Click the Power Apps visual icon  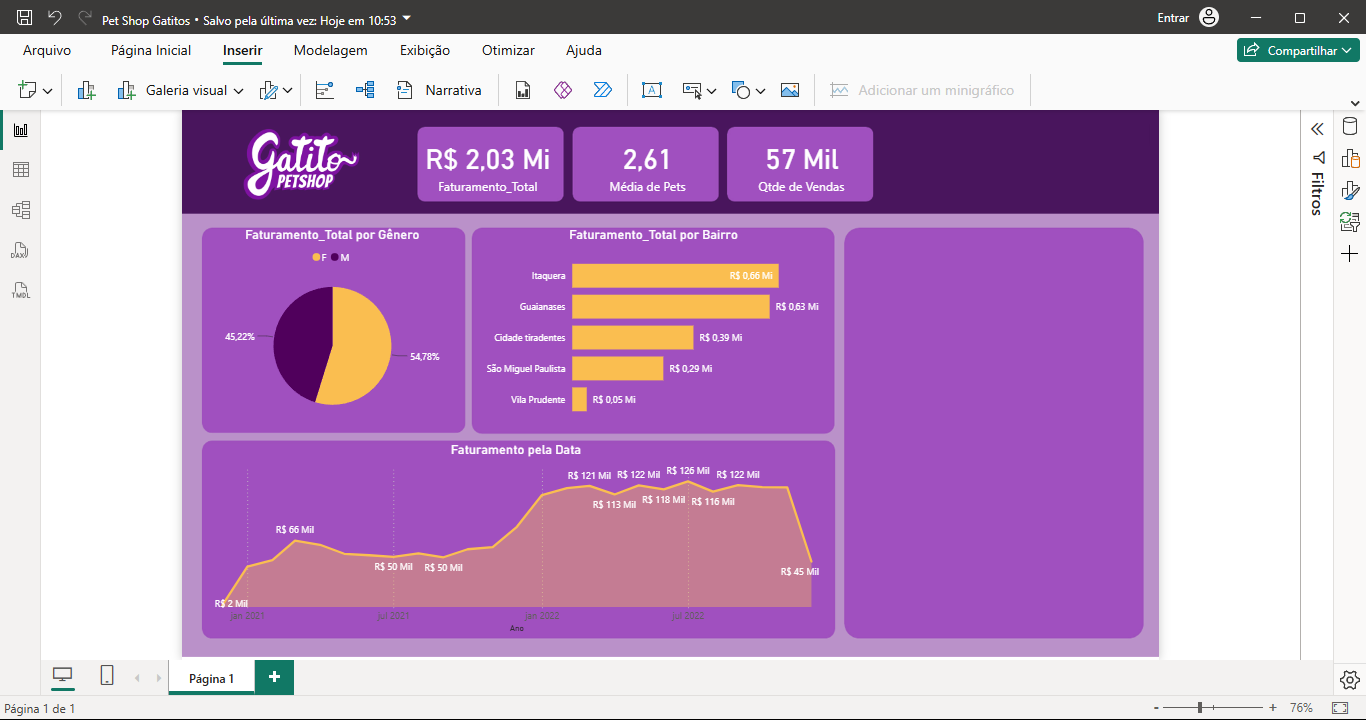point(563,90)
